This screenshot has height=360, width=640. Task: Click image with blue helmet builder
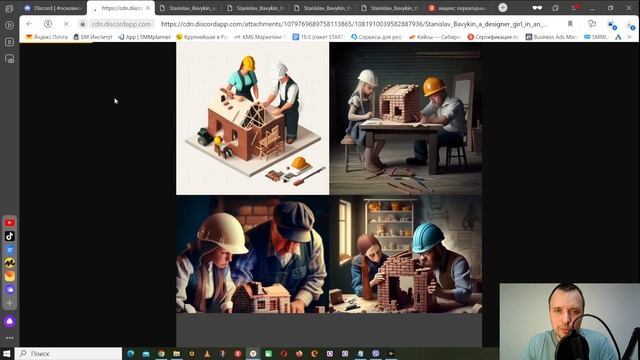(x=406, y=254)
